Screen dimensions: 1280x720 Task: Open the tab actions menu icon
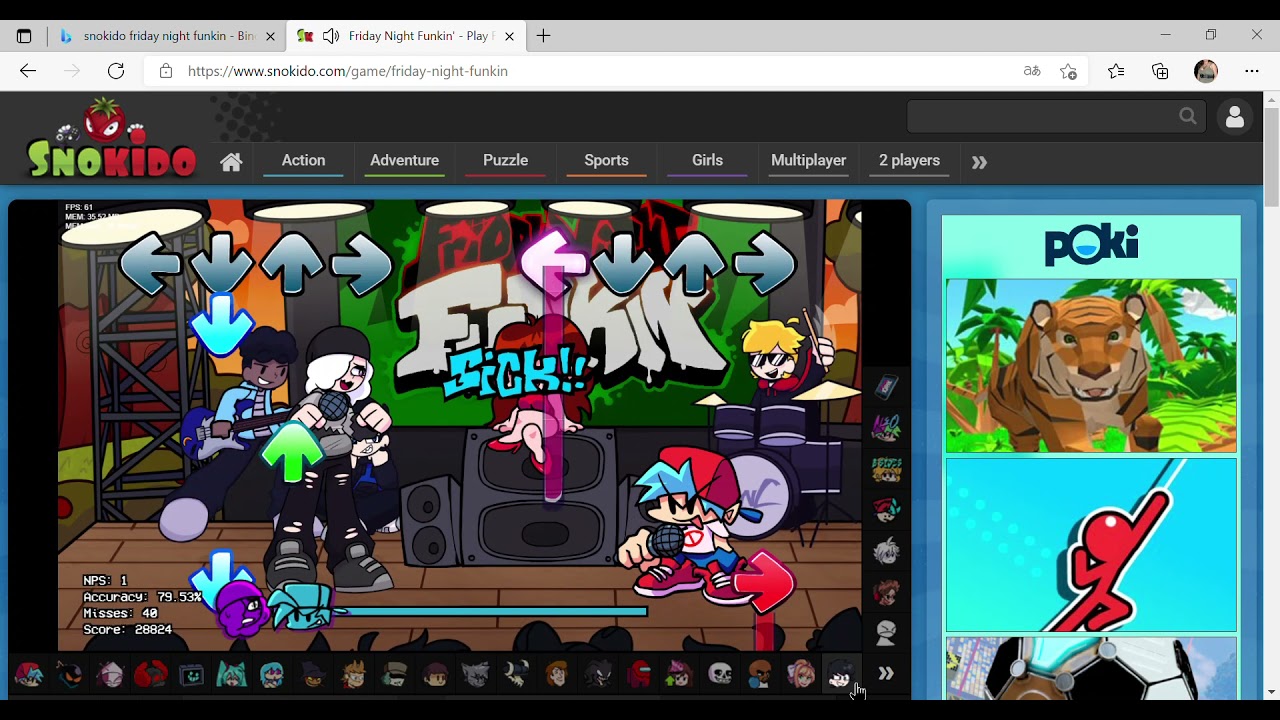24,36
